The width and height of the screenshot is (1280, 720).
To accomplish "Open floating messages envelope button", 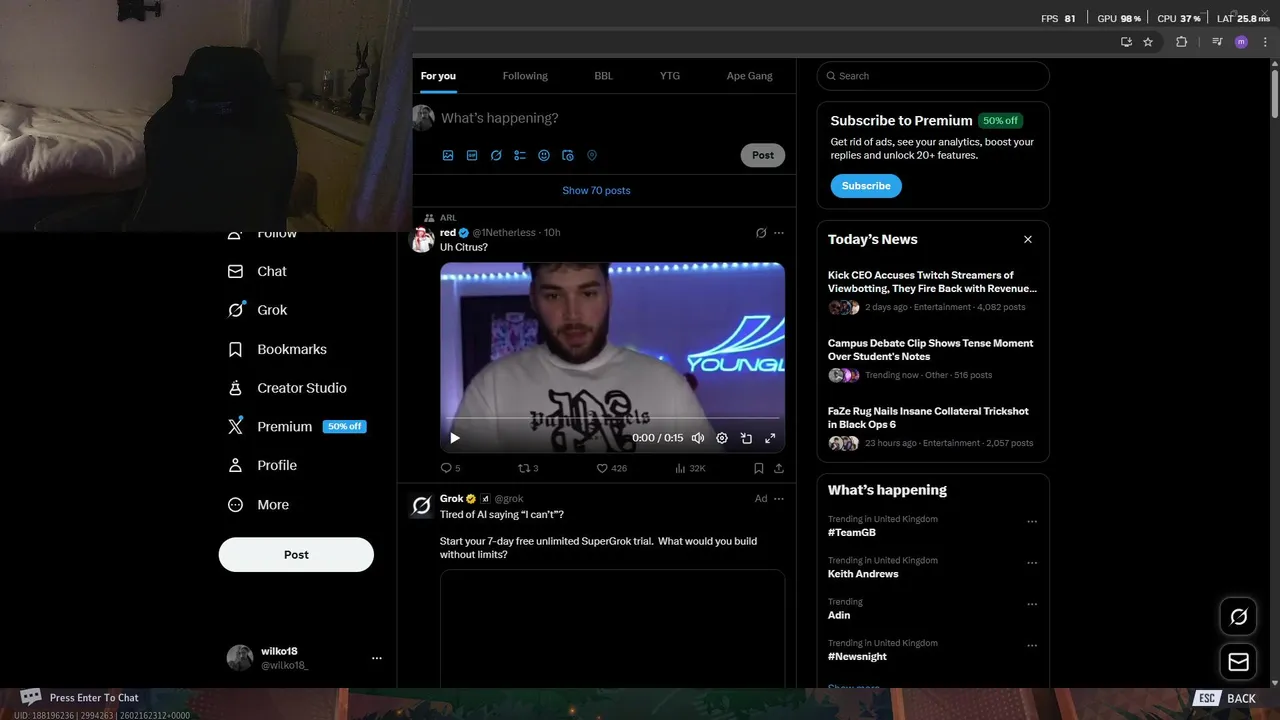I will 1238,662.
